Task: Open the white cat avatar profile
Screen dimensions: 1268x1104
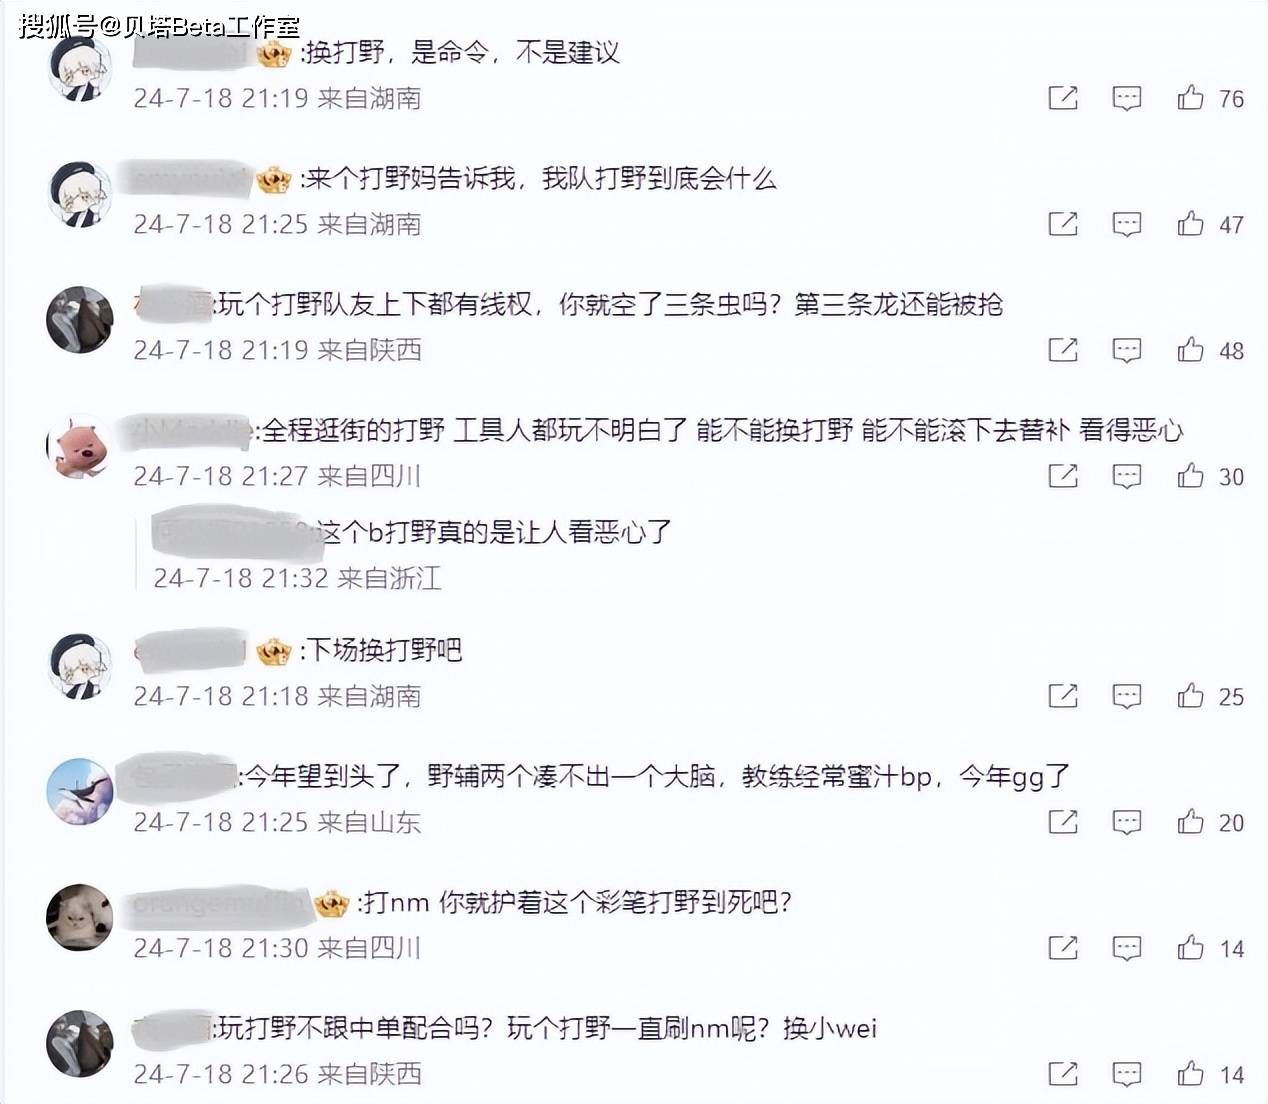Action: pyautogui.click(x=81, y=918)
